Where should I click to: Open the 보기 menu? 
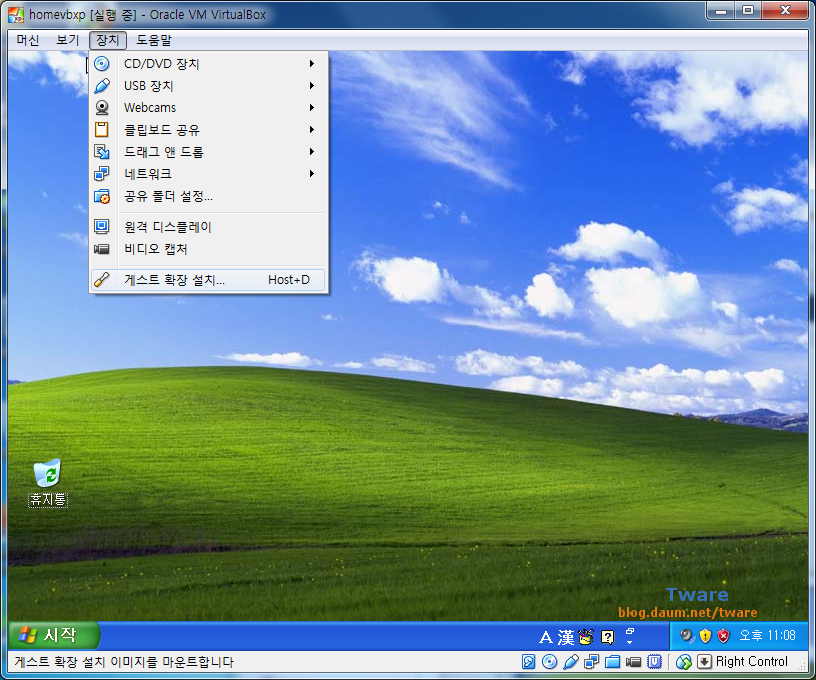click(x=68, y=40)
